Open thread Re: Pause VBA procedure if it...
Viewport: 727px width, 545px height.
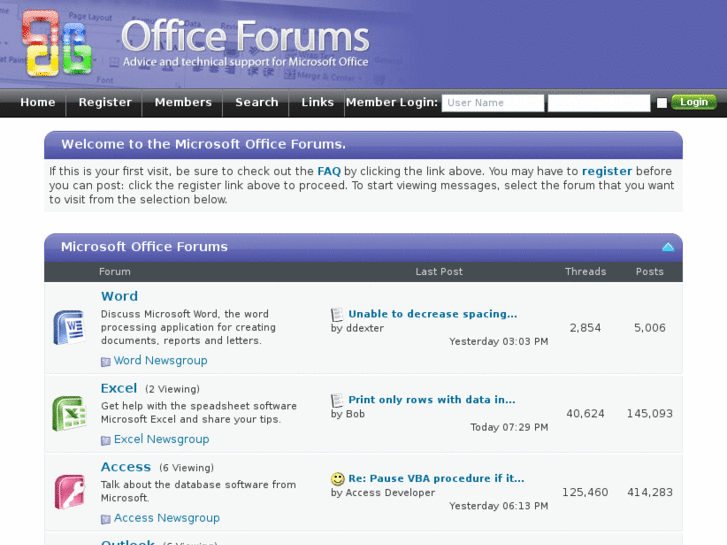(436, 479)
